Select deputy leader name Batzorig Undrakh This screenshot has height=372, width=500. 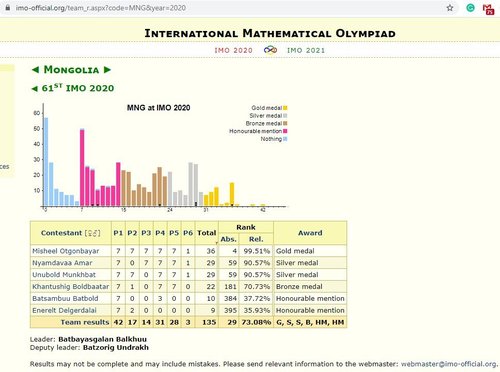pyautogui.click(x=116, y=348)
